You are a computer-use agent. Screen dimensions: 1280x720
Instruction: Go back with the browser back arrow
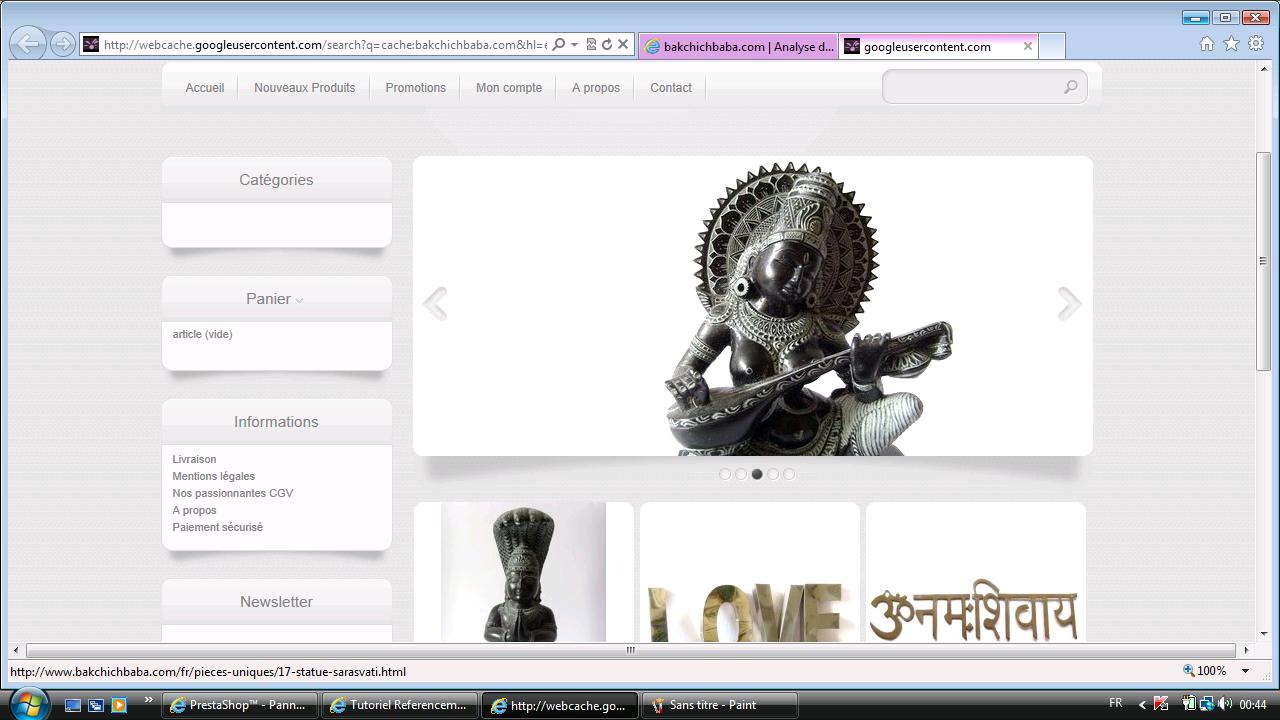pyautogui.click(x=28, y=43)
